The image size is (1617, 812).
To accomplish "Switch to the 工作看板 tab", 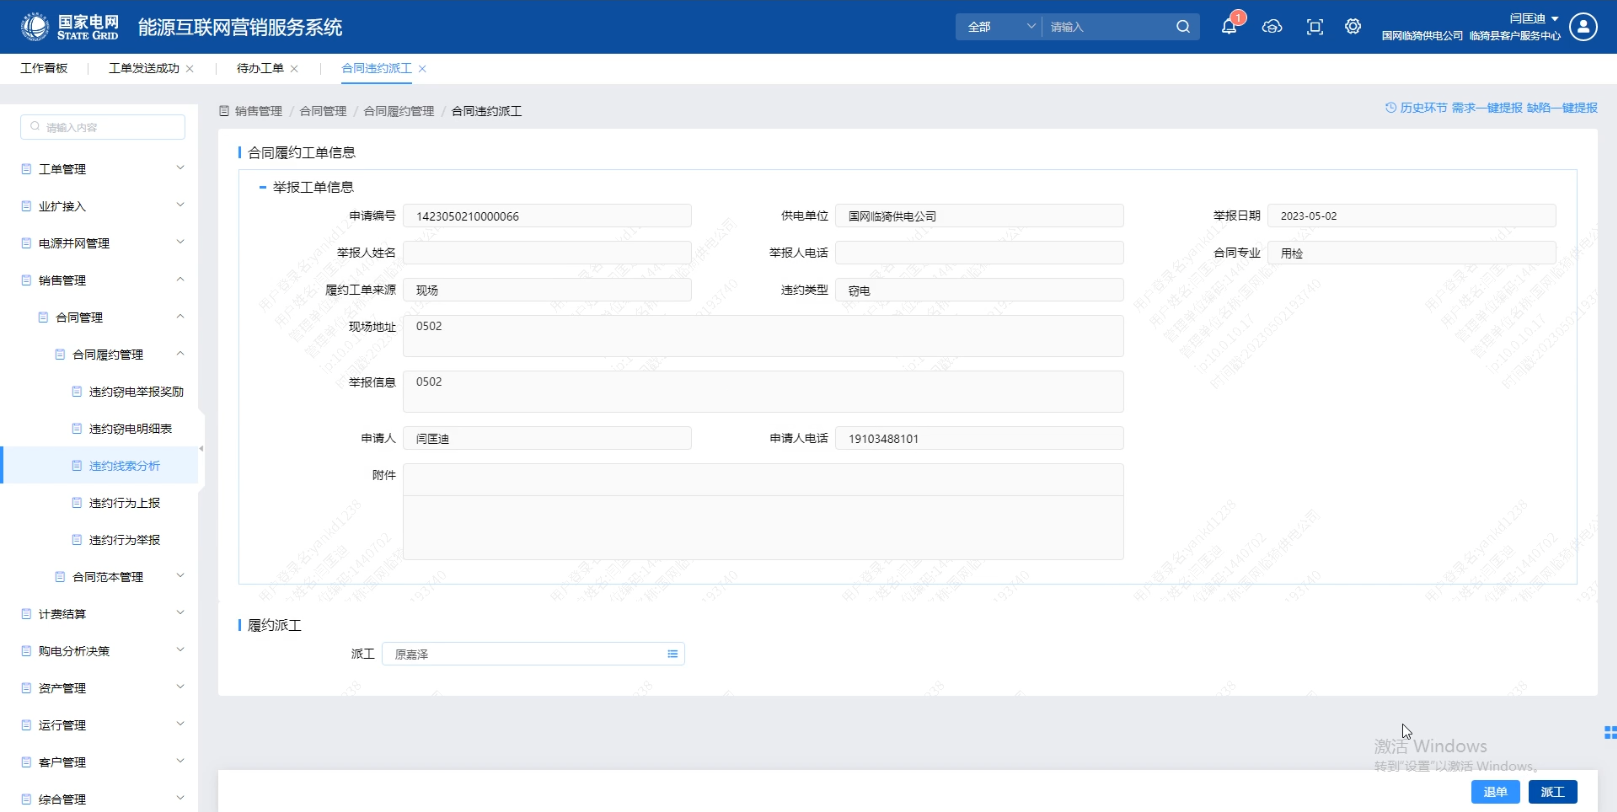I will pos(44,68).
